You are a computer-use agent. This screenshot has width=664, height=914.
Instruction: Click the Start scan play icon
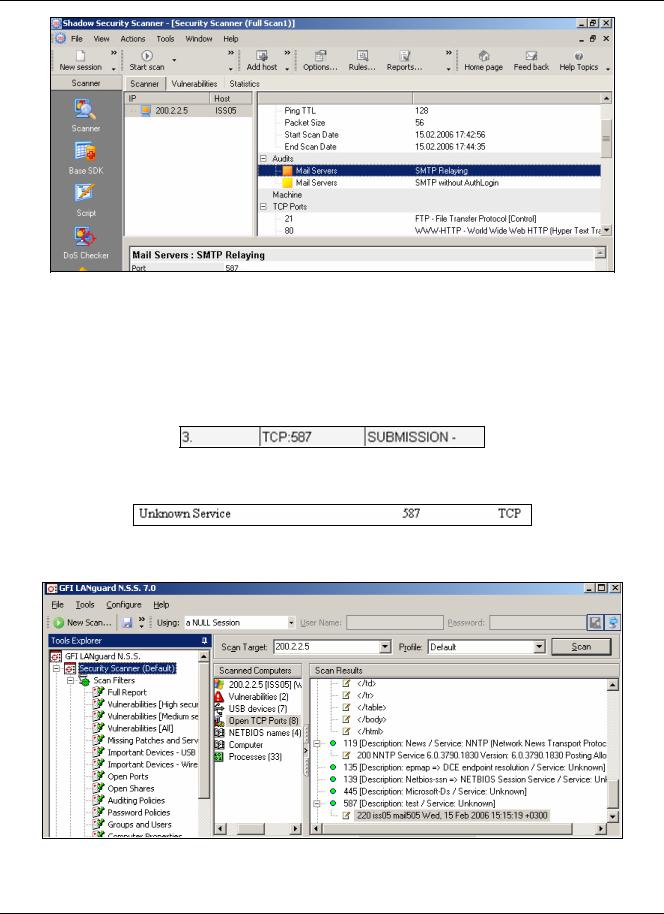147,56
